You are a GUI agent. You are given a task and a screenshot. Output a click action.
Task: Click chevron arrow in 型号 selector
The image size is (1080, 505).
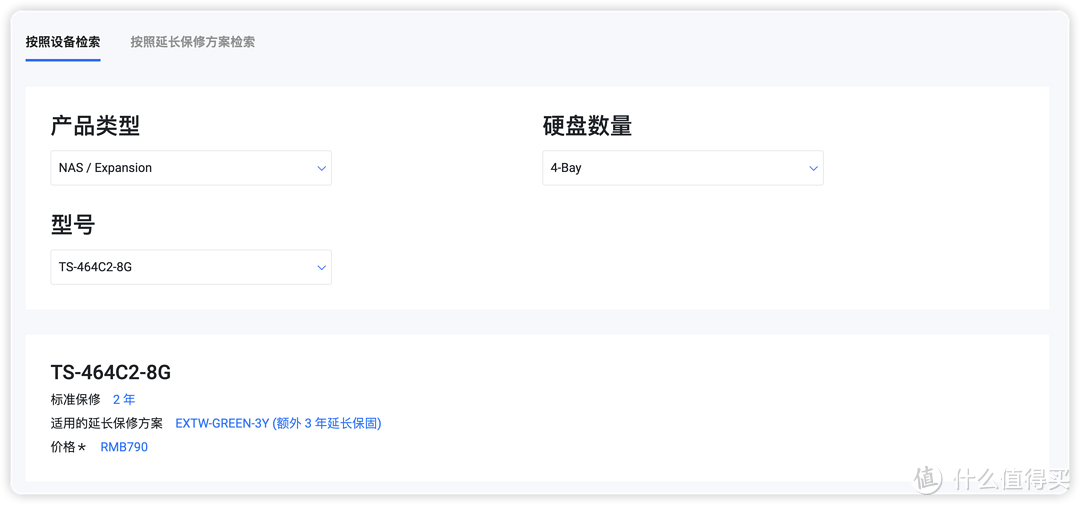(x=321, y=268)
